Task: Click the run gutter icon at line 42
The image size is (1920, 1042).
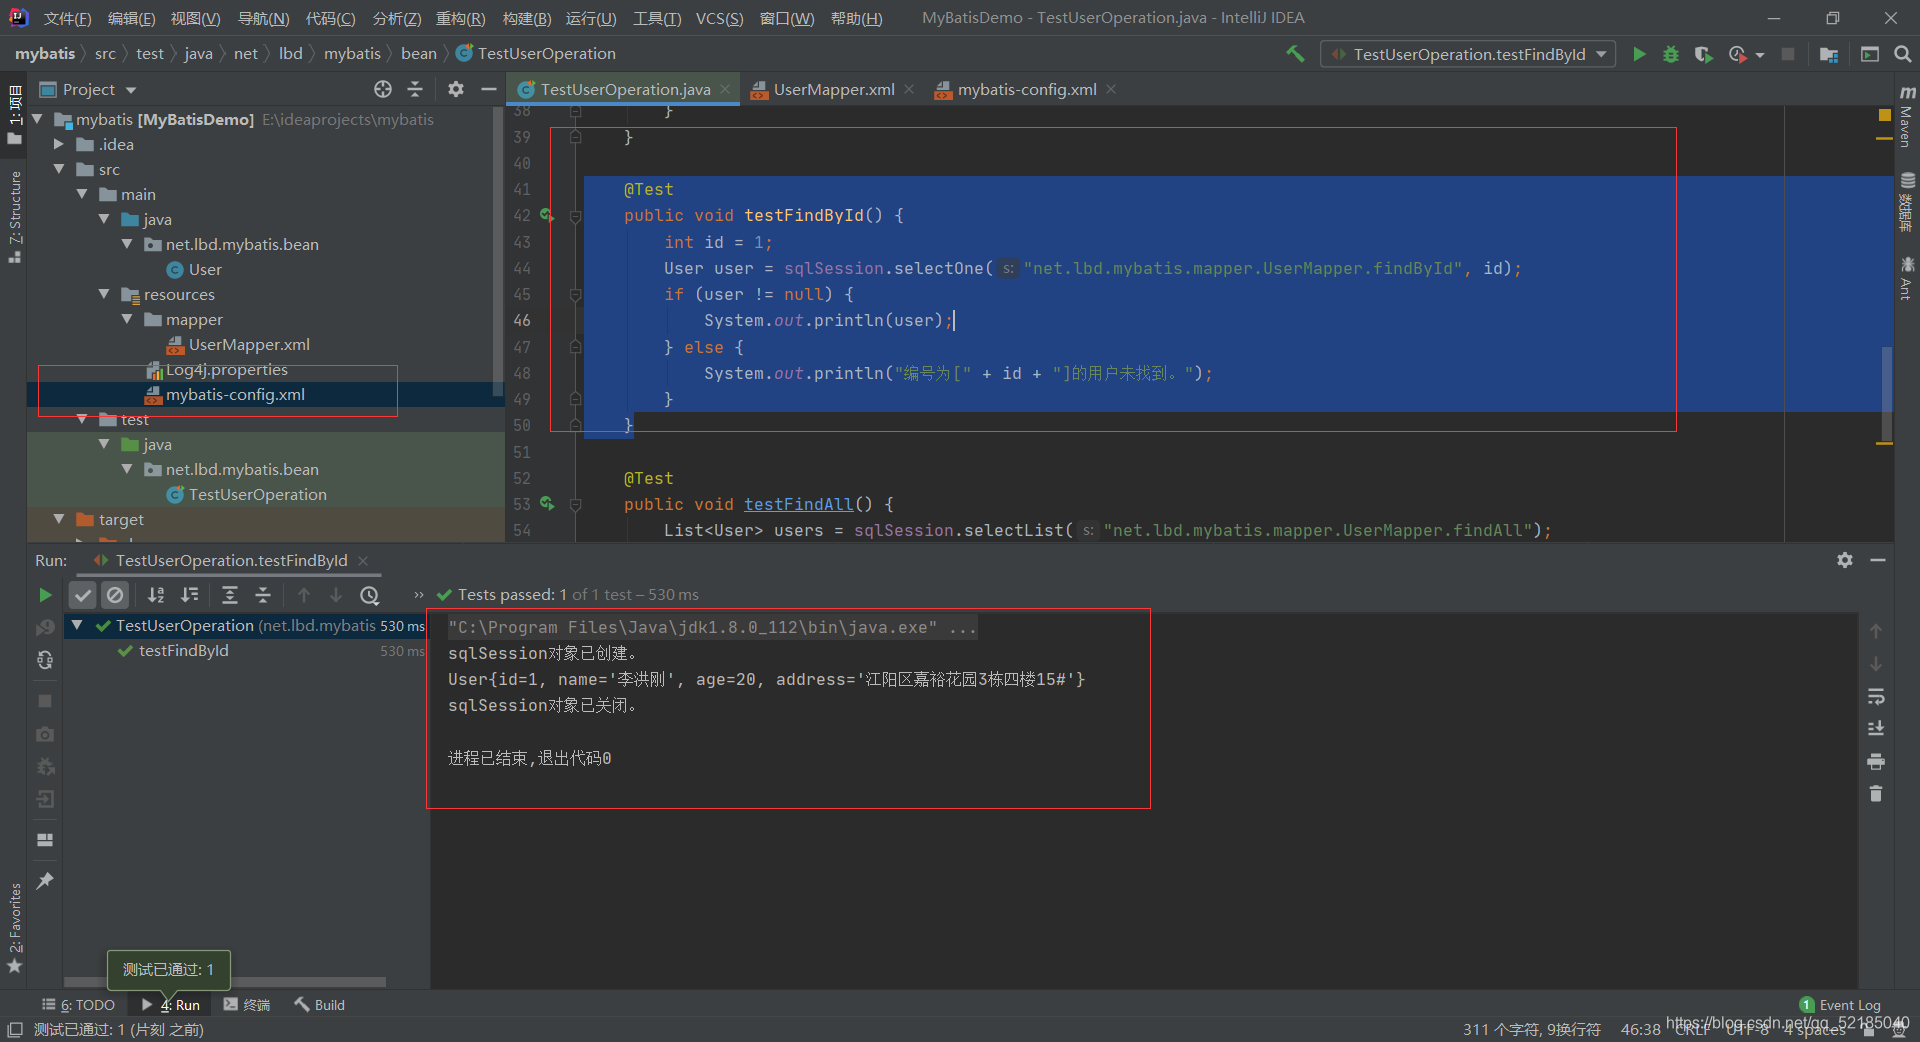Action: tap(547, 215)
